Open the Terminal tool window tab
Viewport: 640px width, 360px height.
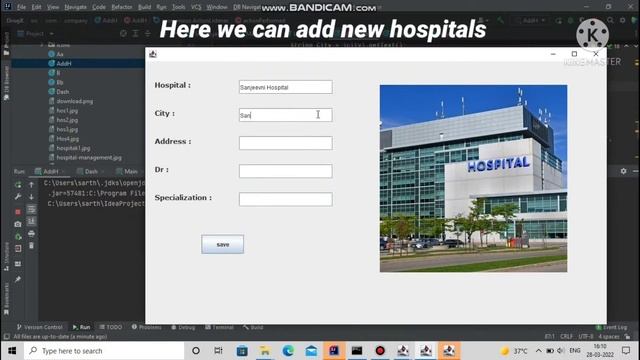(220, 327)
